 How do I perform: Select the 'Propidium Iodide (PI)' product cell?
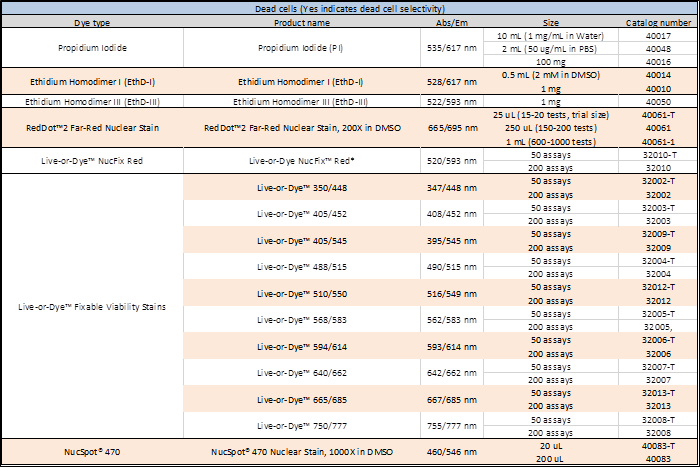(x=302, y=48)
